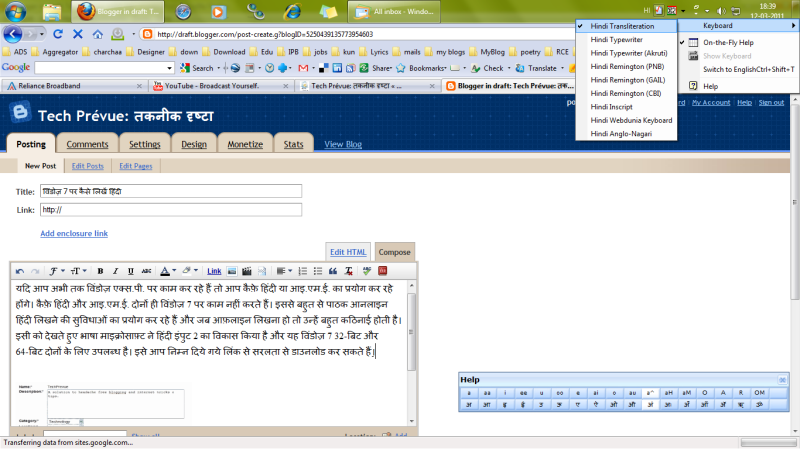
Task: Insert video using clapperboard icon
Action: coord(247,271)
